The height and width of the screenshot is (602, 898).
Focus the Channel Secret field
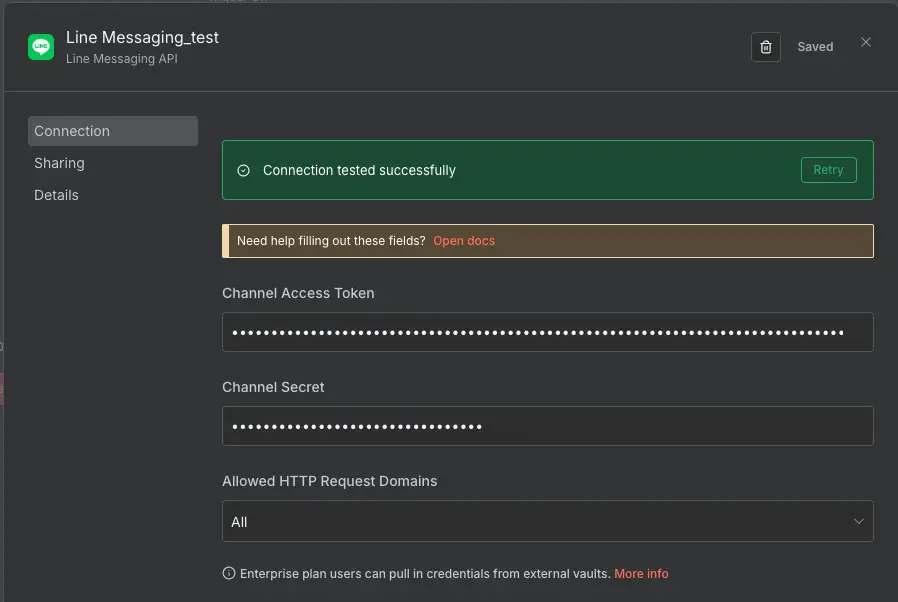548,426
